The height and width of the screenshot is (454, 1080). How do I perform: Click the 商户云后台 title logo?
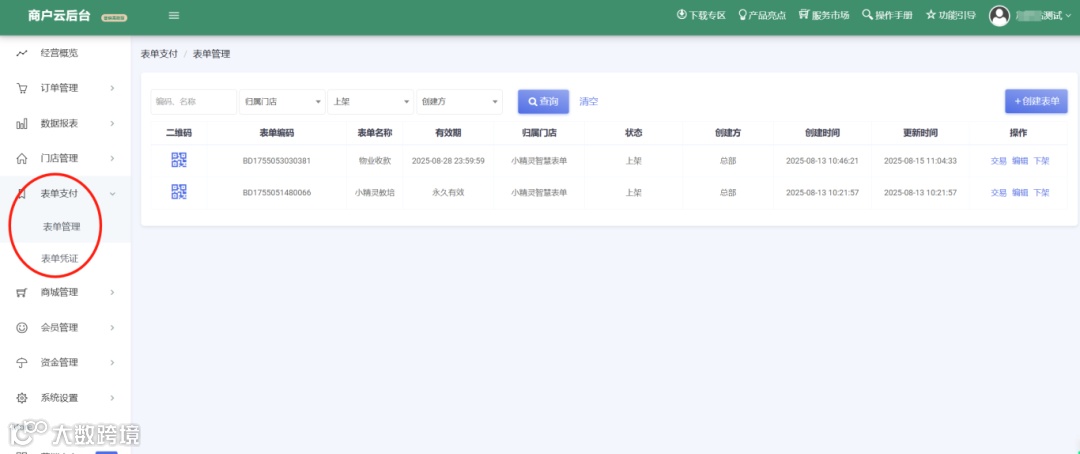pyautogui.click(x=59, y=15)
